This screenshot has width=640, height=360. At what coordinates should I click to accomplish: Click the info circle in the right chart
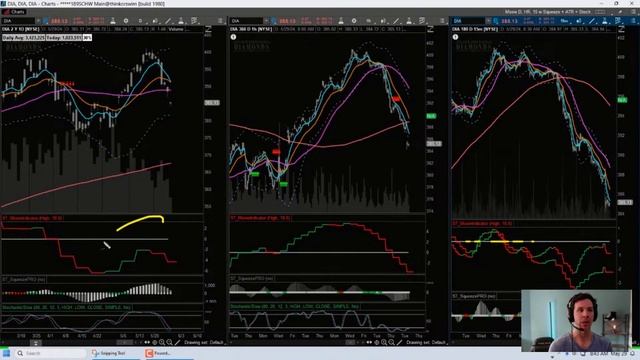click(x=455, y=37)
